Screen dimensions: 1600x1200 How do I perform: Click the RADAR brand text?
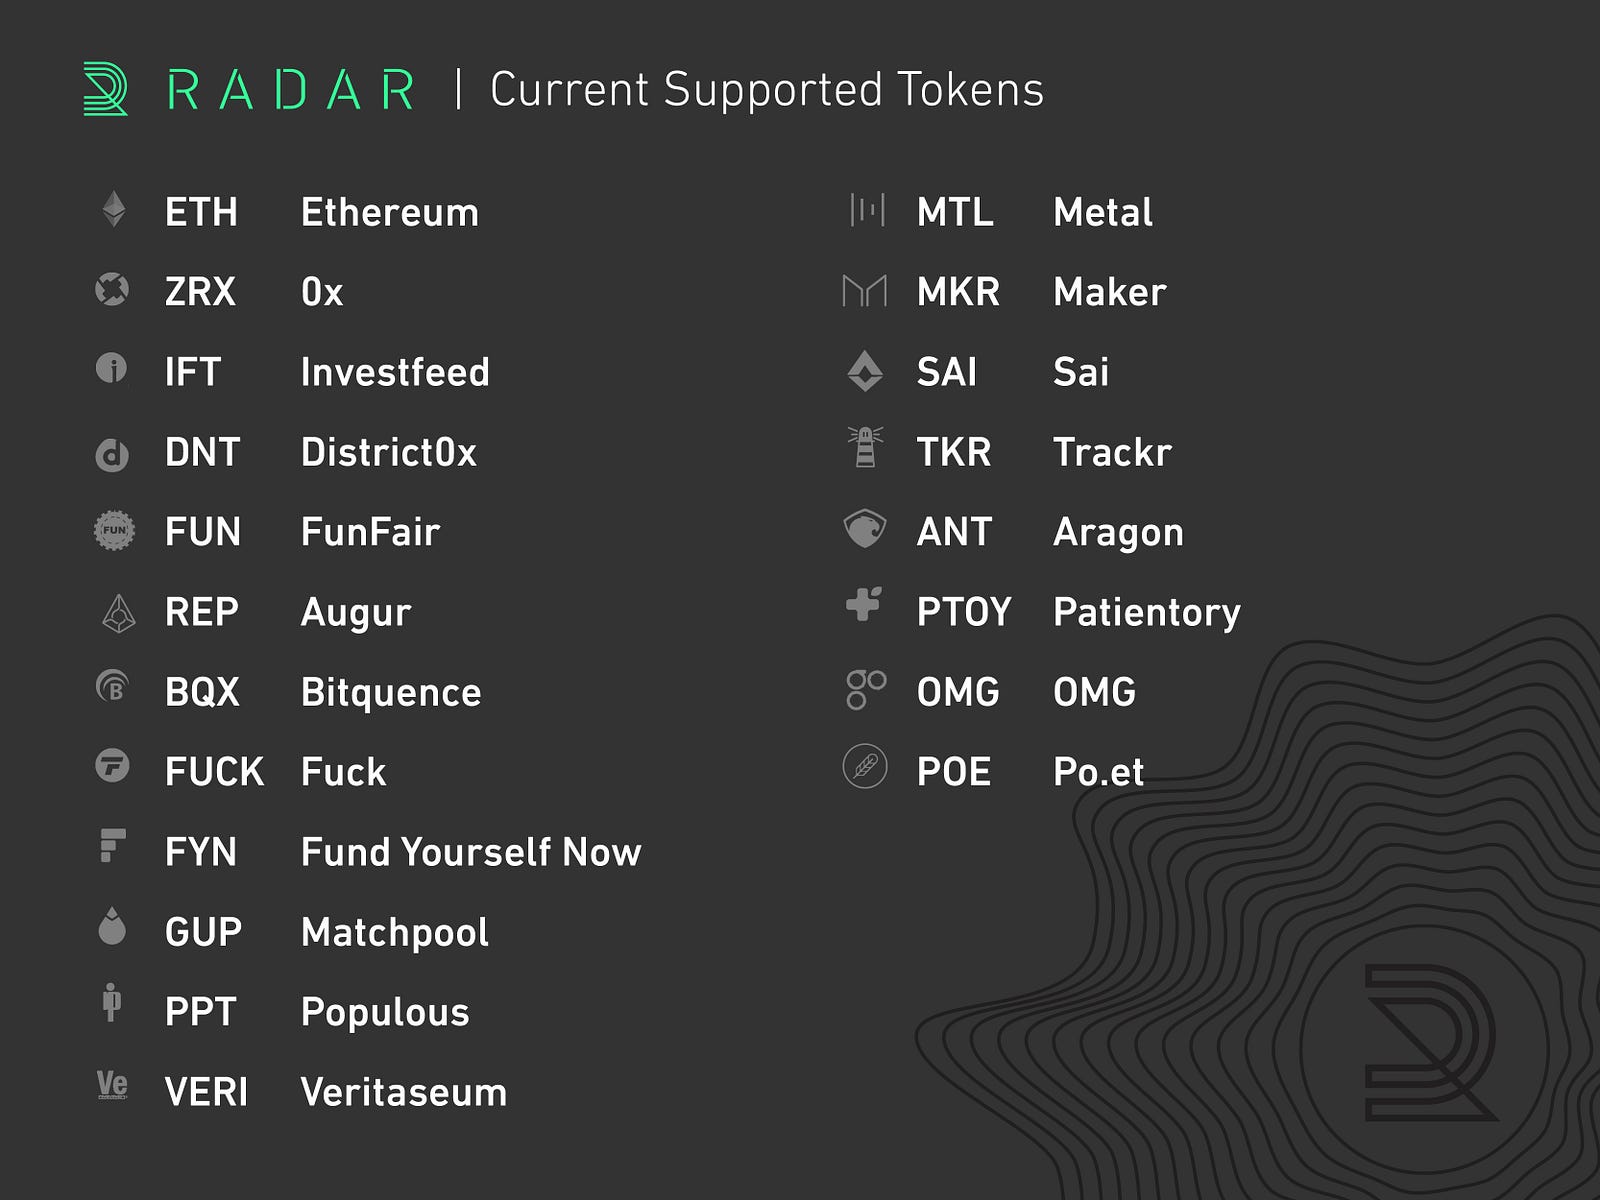click(290, 90)
